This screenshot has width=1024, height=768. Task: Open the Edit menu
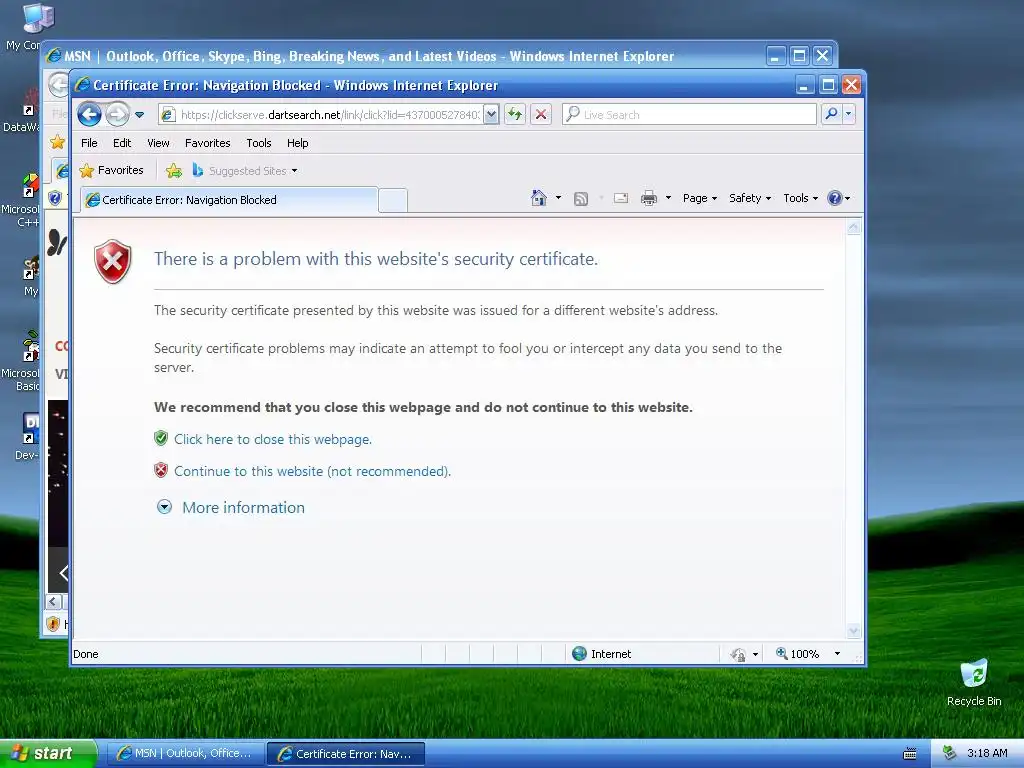click(121, 143)
